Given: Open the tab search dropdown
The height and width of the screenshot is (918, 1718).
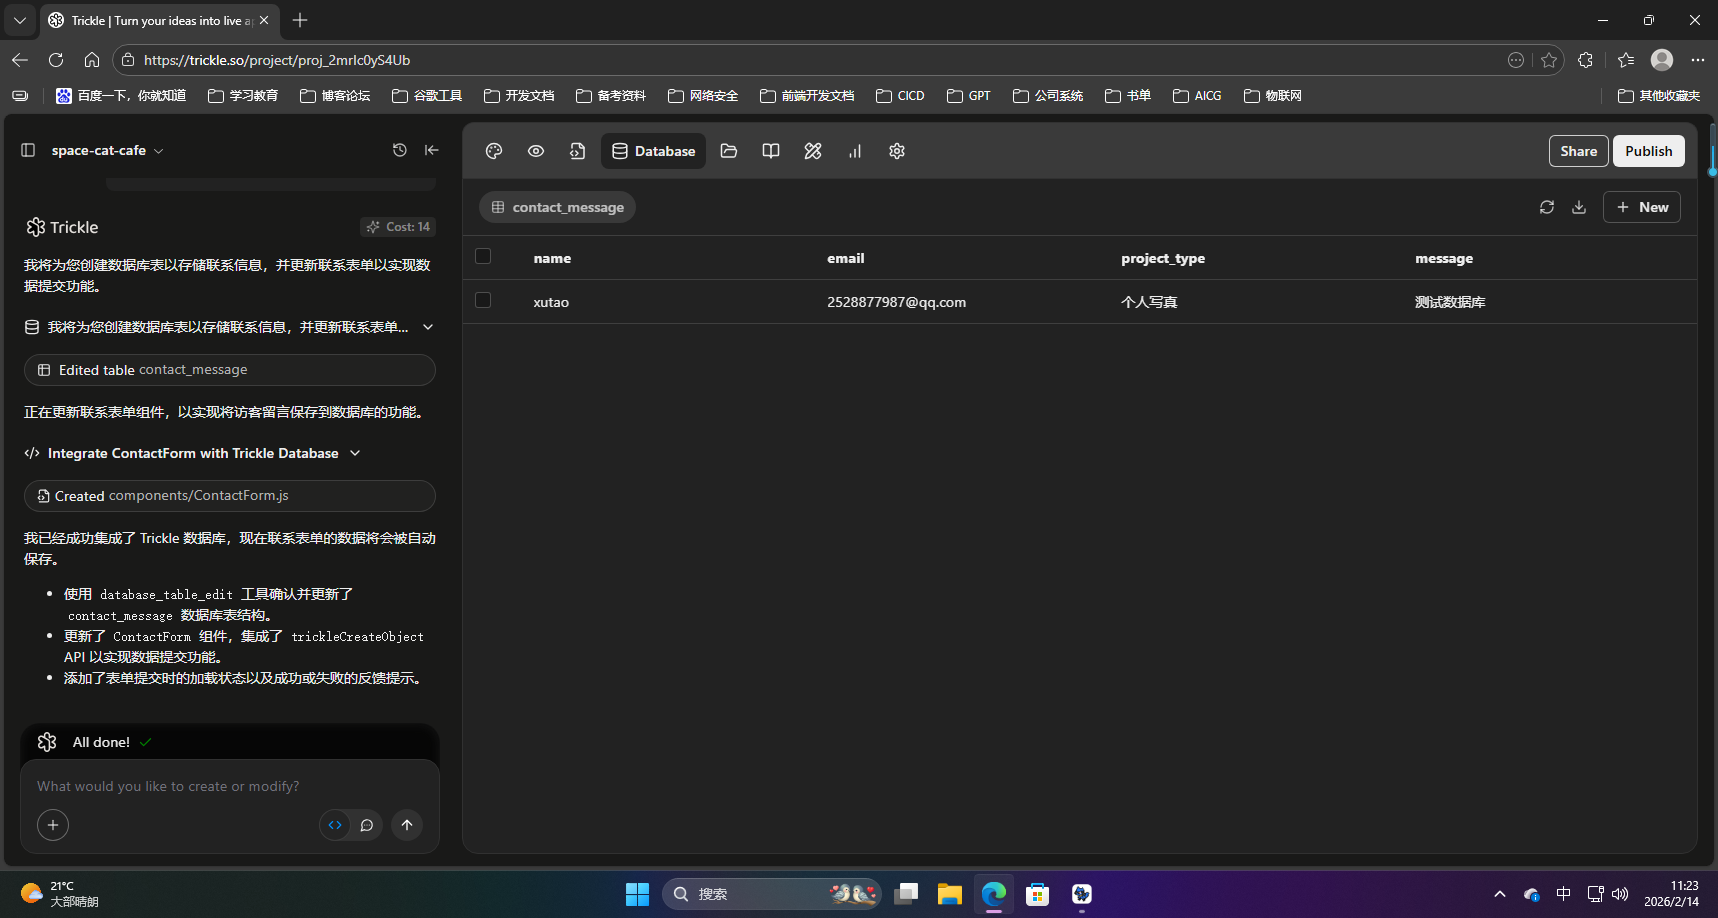Looking at the screenshot, I should pos(20,20).
